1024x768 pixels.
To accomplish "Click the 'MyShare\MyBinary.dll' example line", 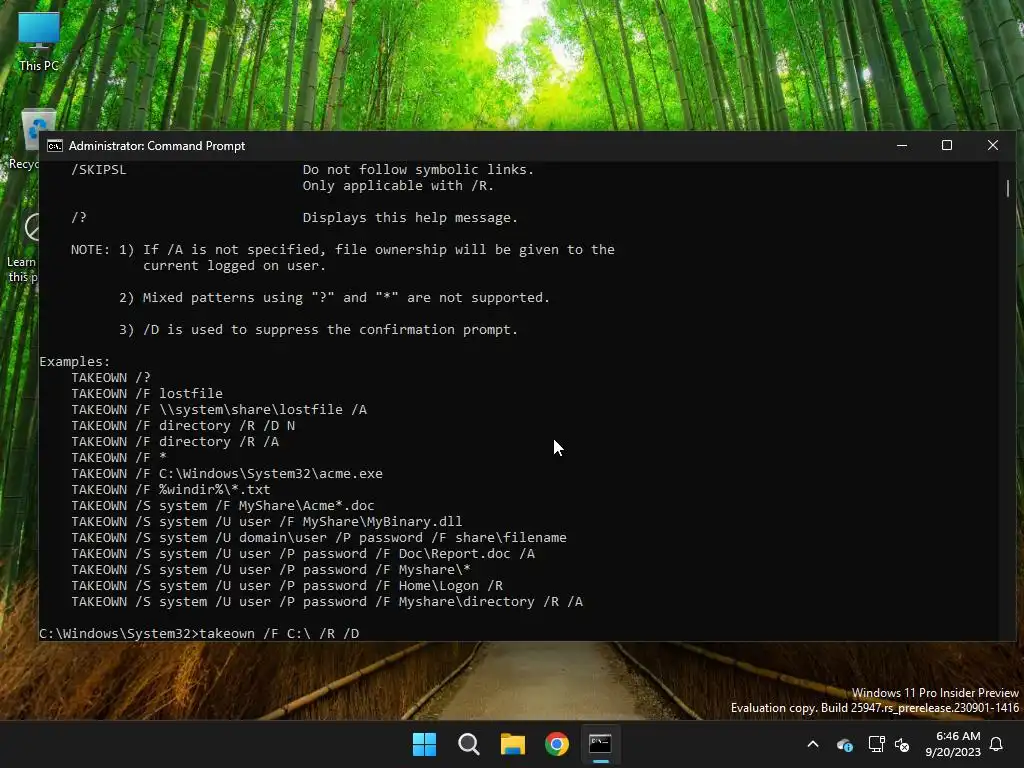I will [266, 522].
